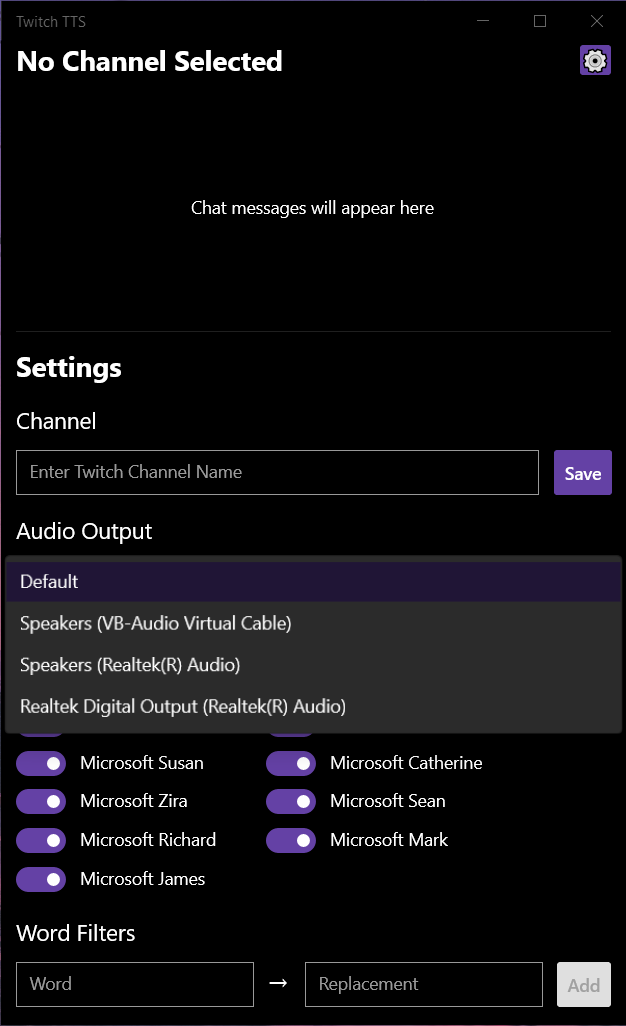Screen dimensions: 626x1026
Task: Focus the Enter Twitch Channel Name field
Action: pos(277,472)
